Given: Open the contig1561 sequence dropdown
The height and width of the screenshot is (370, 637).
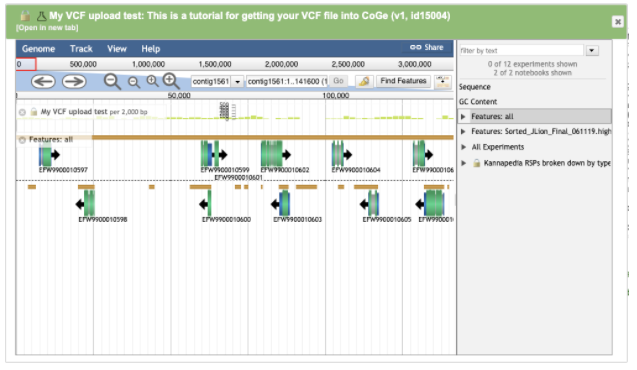Looking at the screenshot, I should coord(237,82).
